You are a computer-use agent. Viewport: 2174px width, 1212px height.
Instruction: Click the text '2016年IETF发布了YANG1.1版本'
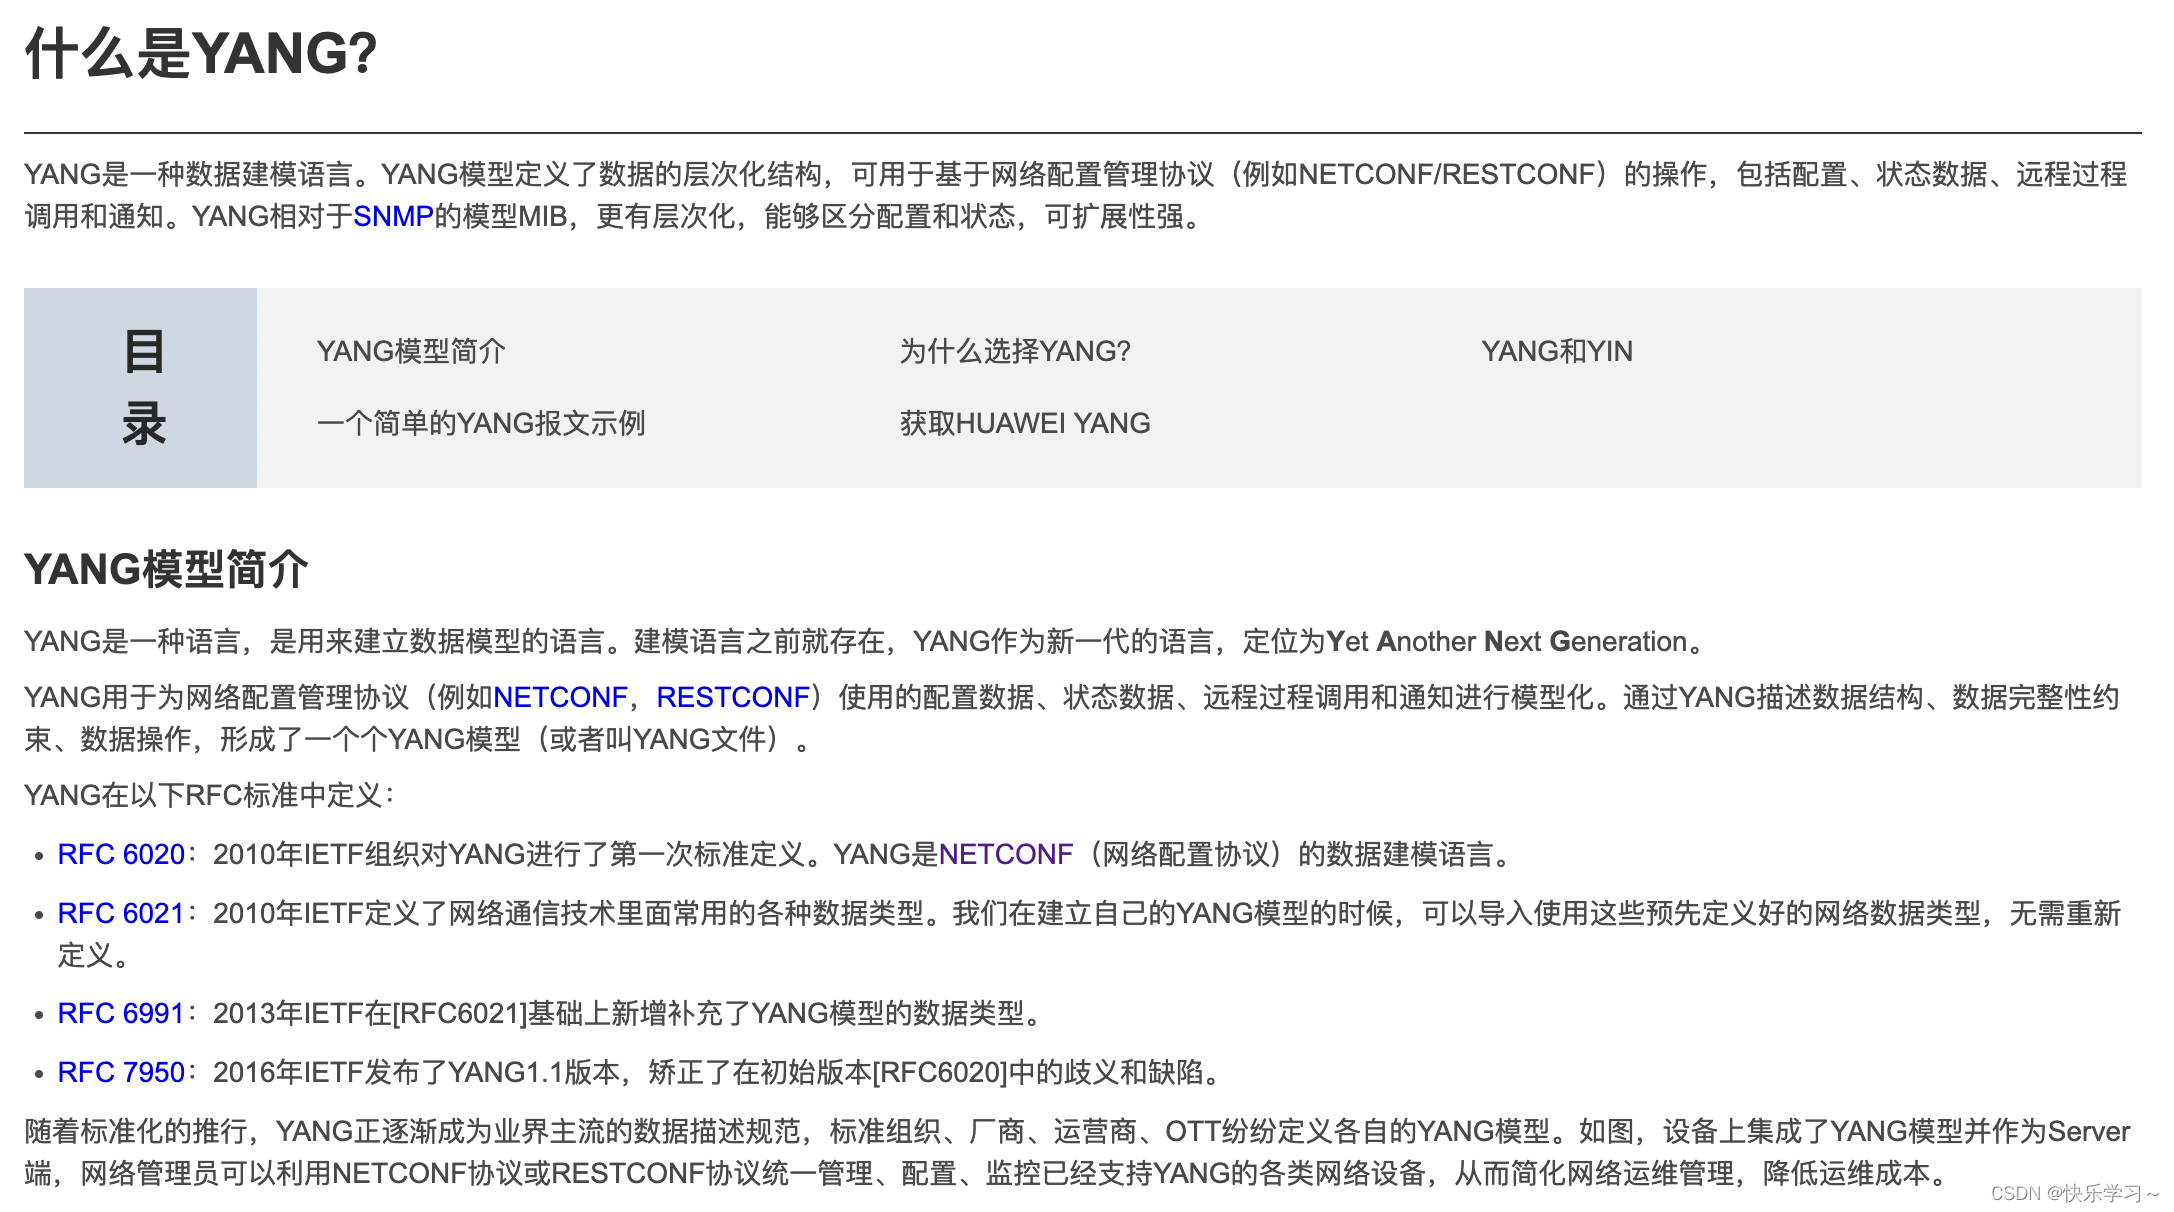click(x=416, y=1072)
